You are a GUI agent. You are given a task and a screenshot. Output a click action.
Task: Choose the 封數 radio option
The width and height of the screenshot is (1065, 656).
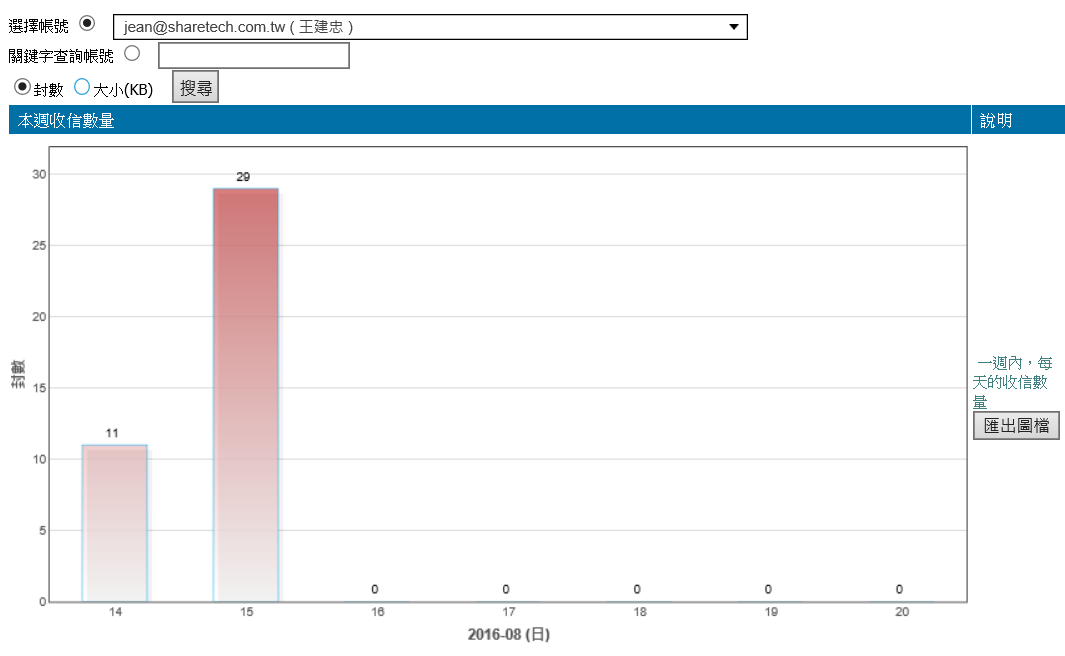[22, 87]
